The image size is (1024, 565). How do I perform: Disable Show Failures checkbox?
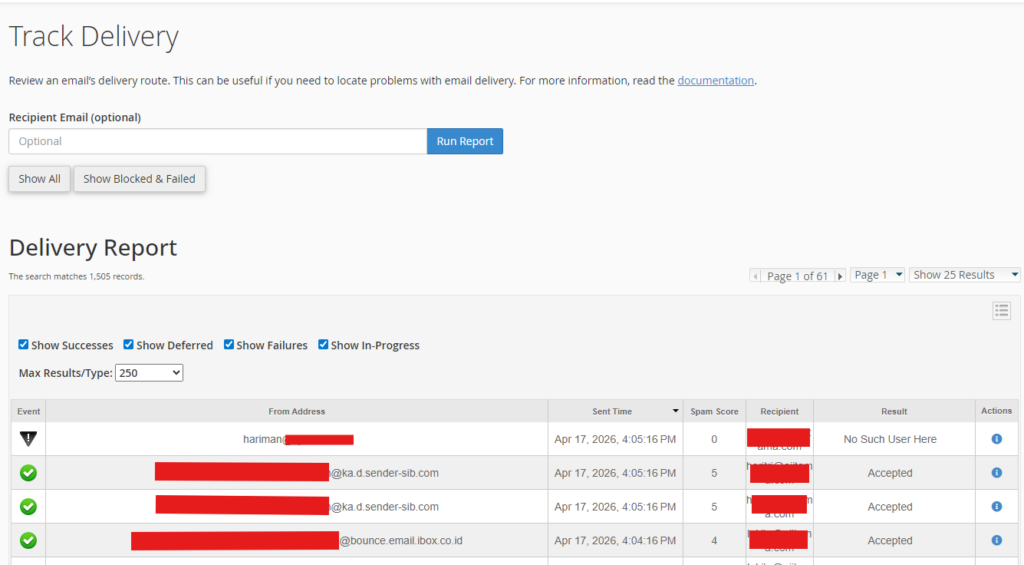coord(229,345)
